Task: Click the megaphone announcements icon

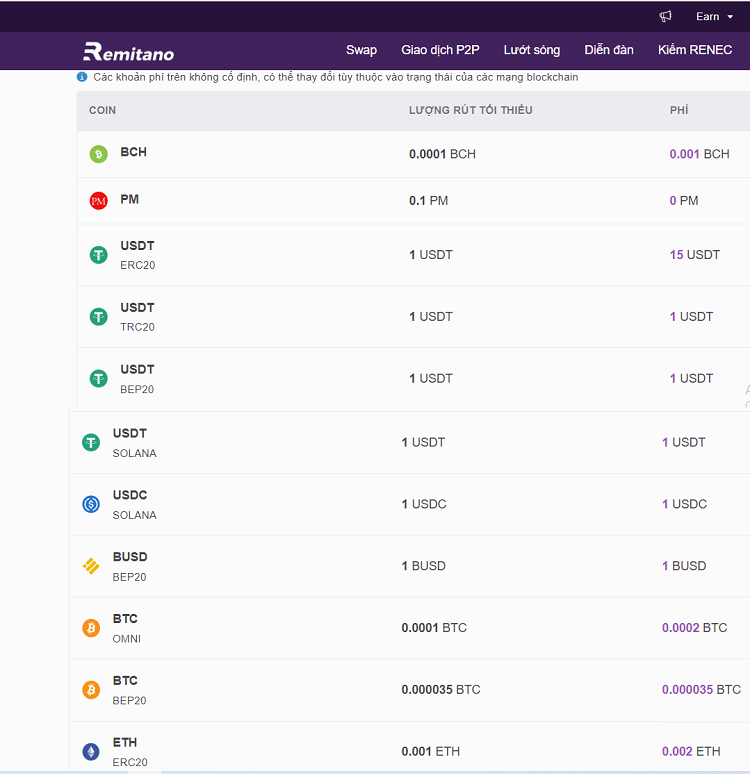Action: (x=666, y=16)
